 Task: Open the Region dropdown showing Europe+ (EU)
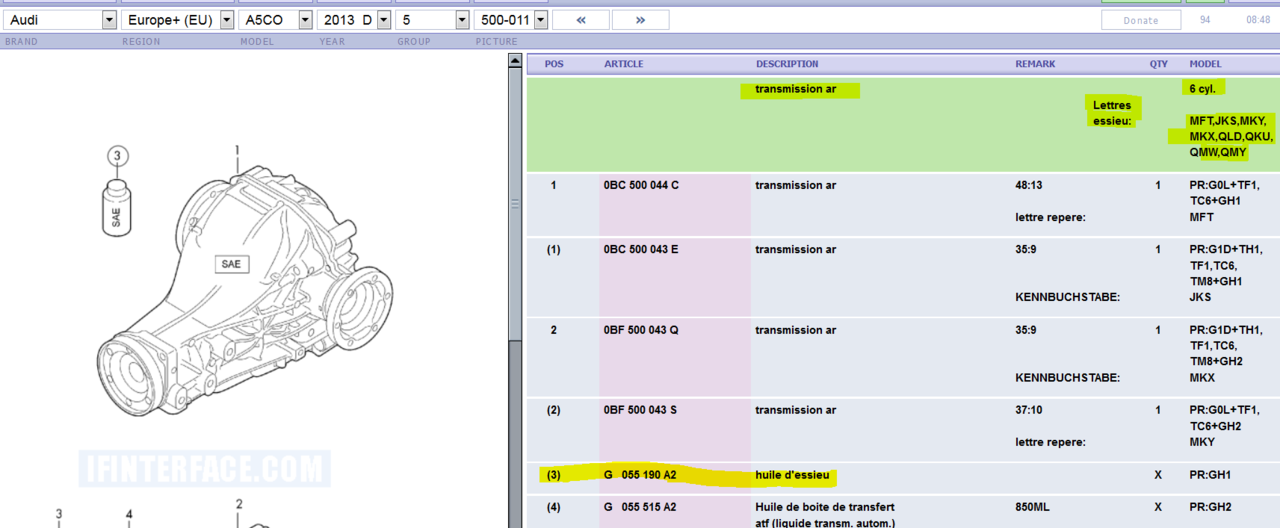(227, 20)
